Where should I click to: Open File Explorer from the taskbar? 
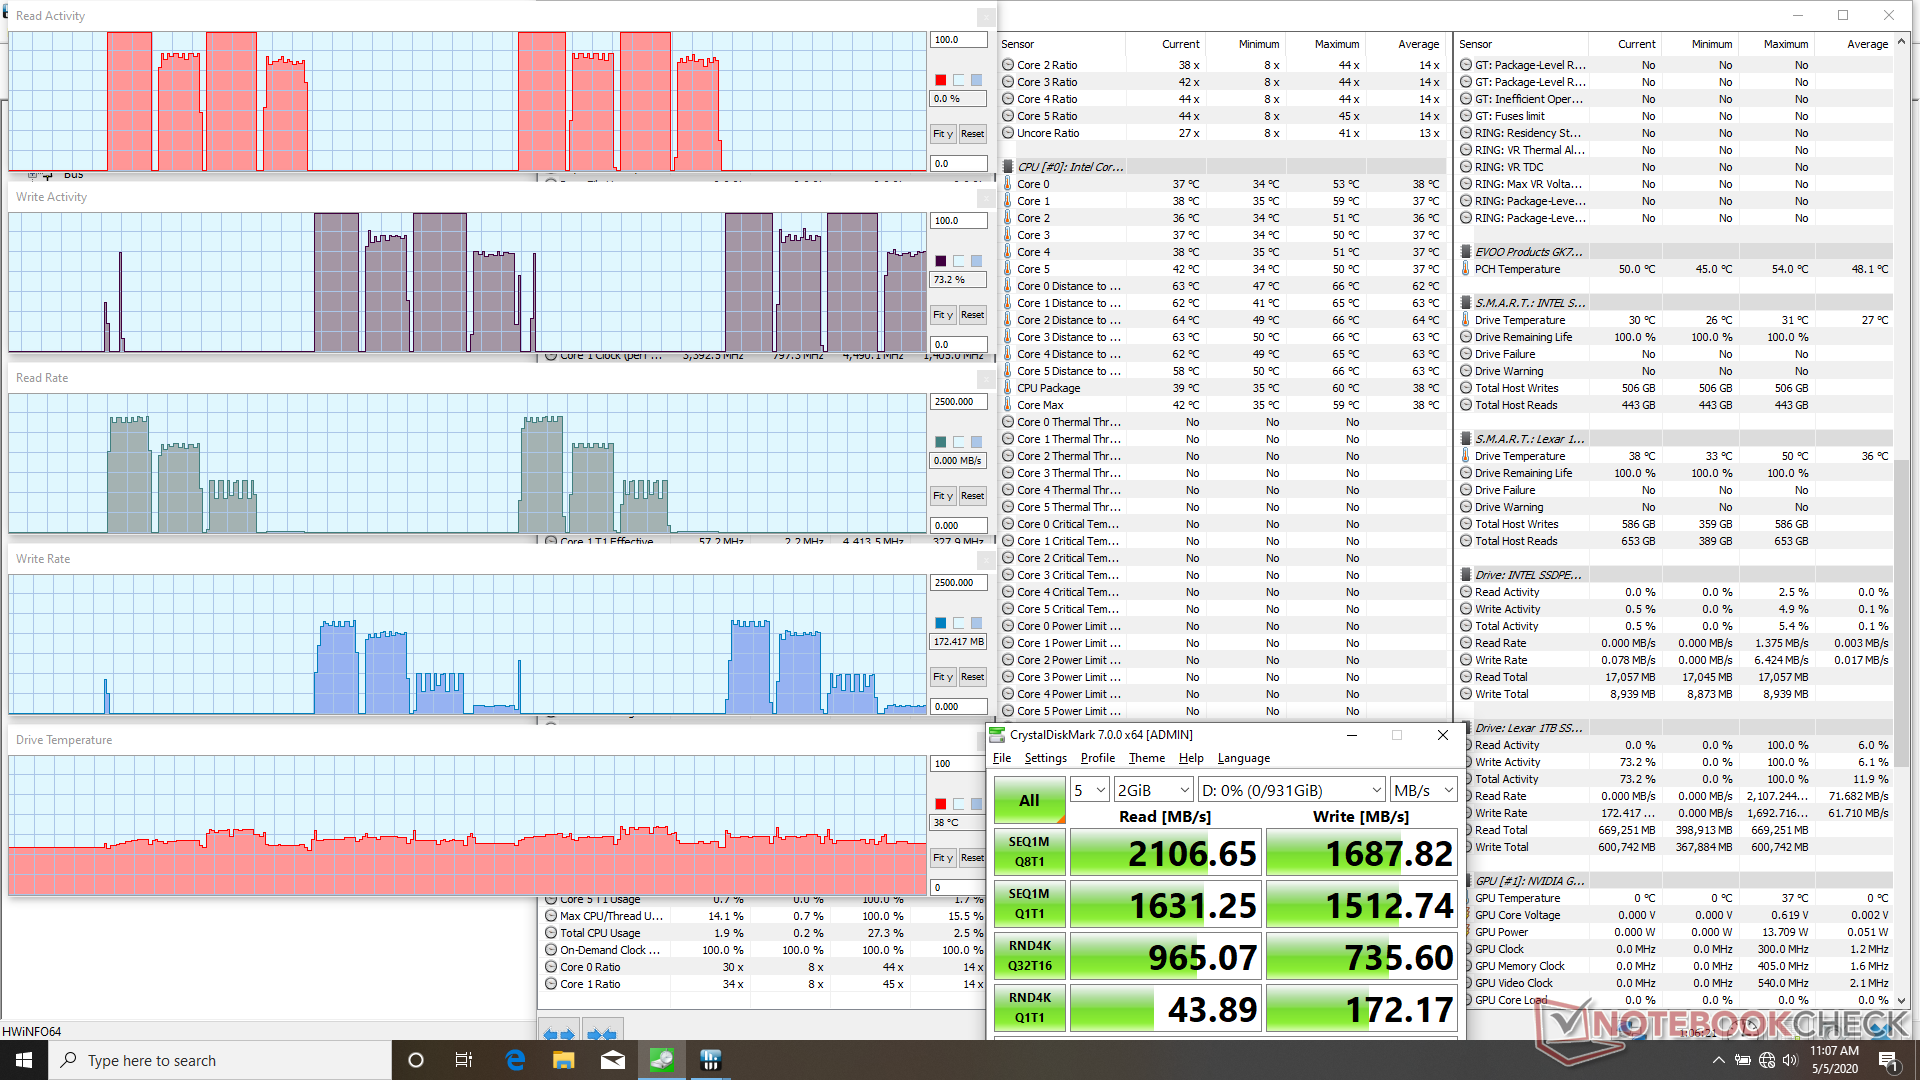[564, 1060]
